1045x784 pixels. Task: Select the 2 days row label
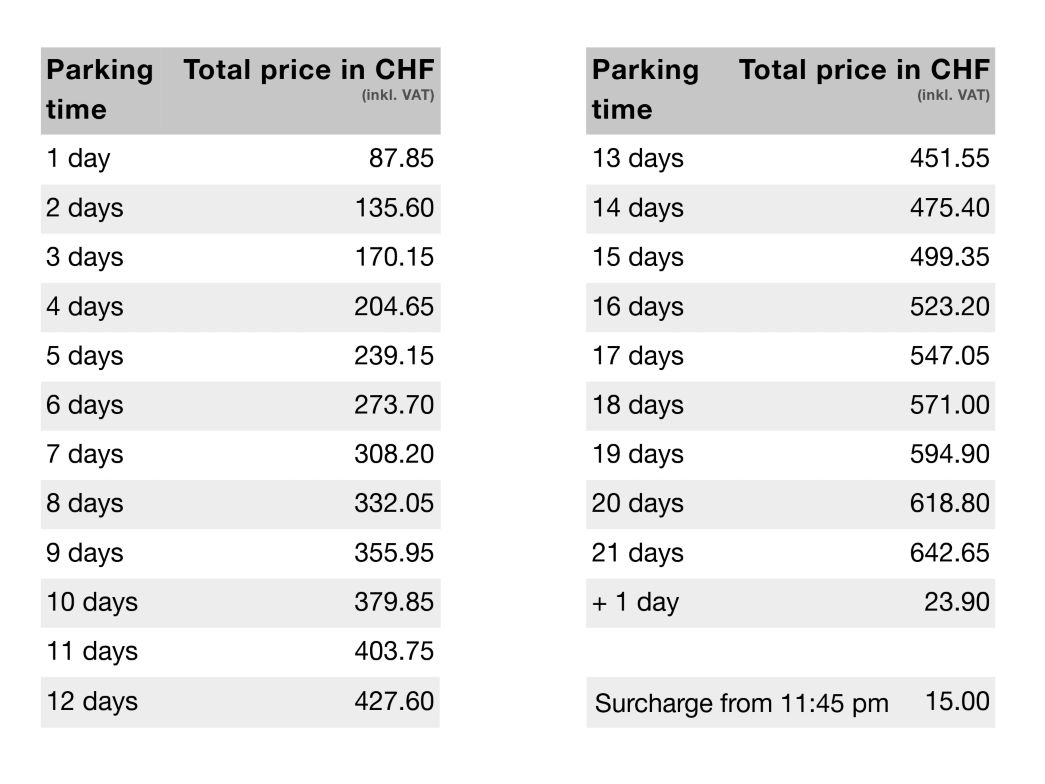coord(85,208)
